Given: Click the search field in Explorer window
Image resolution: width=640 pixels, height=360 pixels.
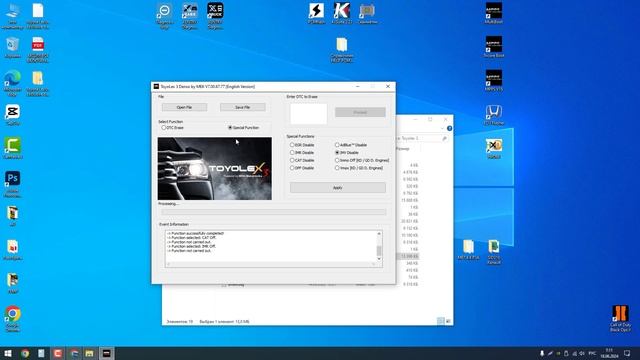Looking at the screenshot, I should (x=422, y=139).
